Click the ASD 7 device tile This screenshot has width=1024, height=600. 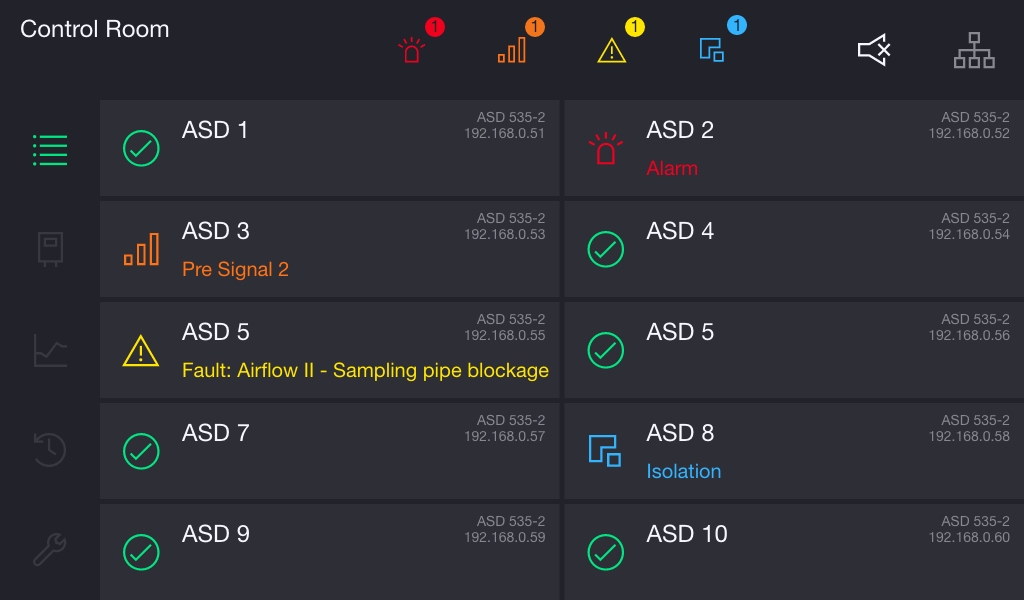(329, 451)
